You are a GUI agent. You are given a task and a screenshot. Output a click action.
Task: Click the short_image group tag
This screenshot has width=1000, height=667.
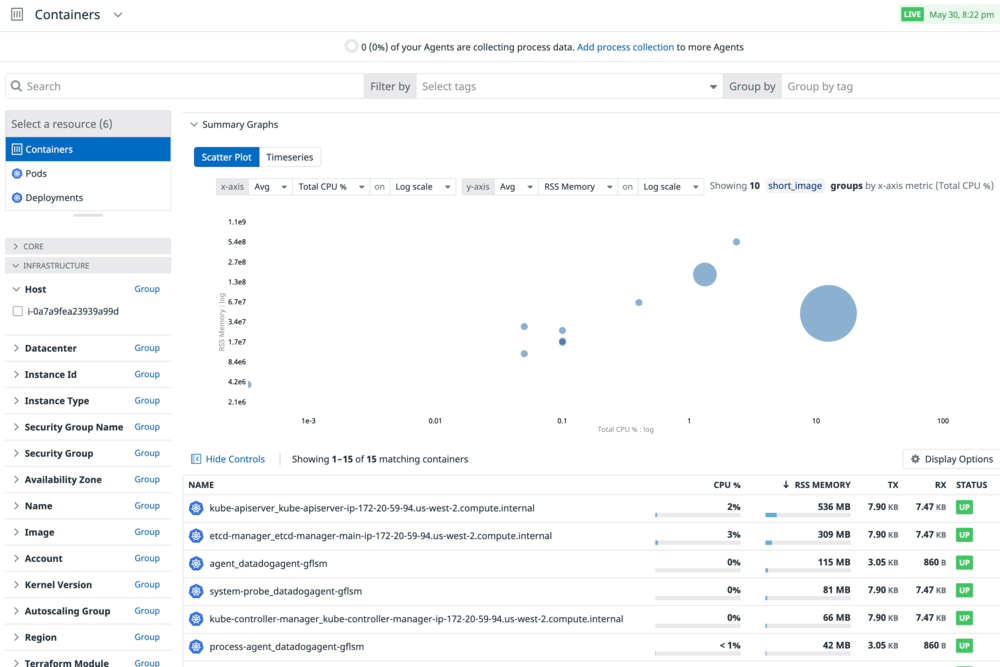(795, 186)
